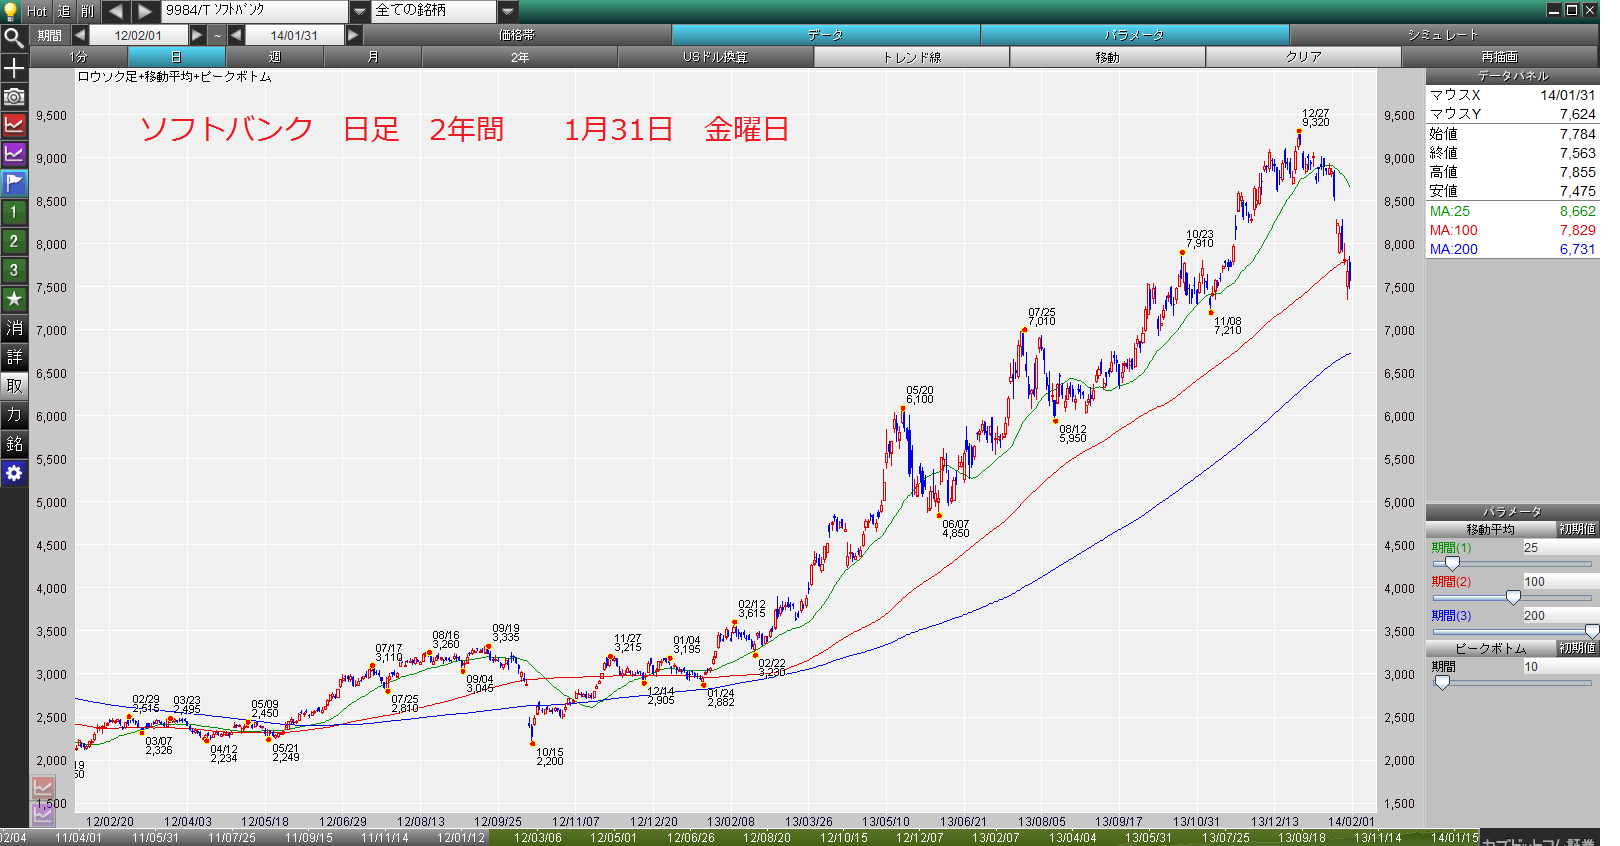This screenshot has height=846, width=1620.
Task: Click the start date field 12/02/01
Action: (138, 35)
